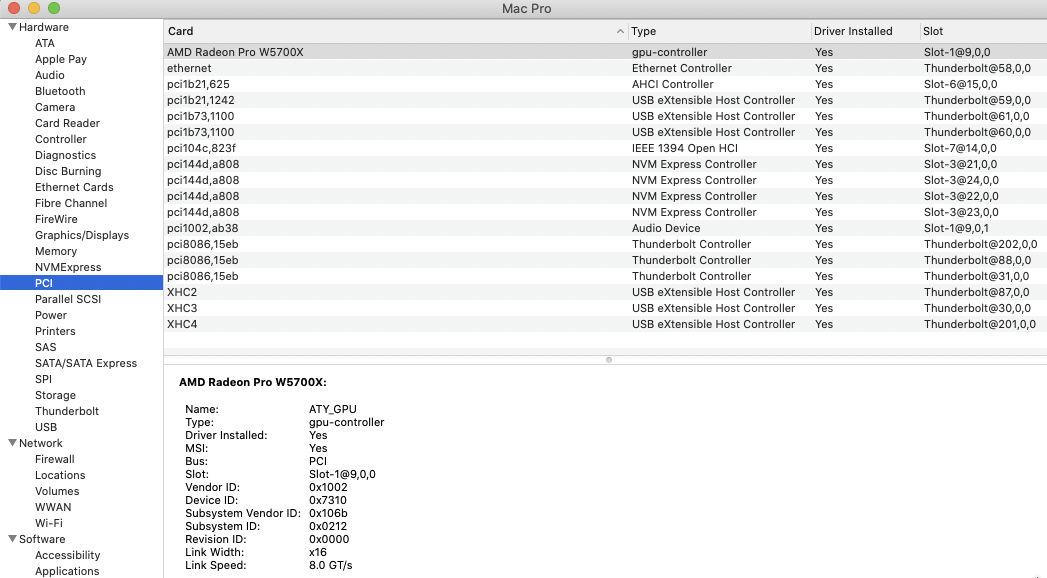
Task: Show Graphics/Displays information
Action: [x=82, y=235]
